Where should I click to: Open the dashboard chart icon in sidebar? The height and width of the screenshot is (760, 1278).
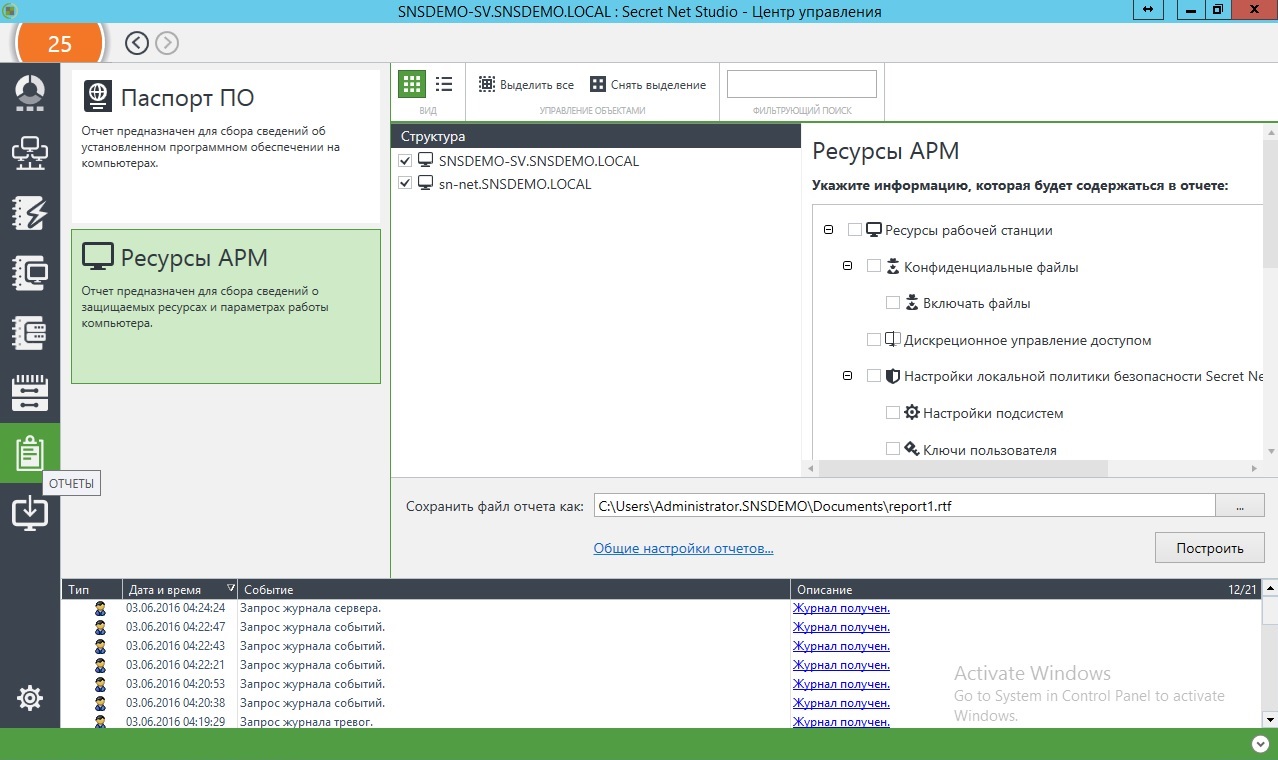coord(30,92)
